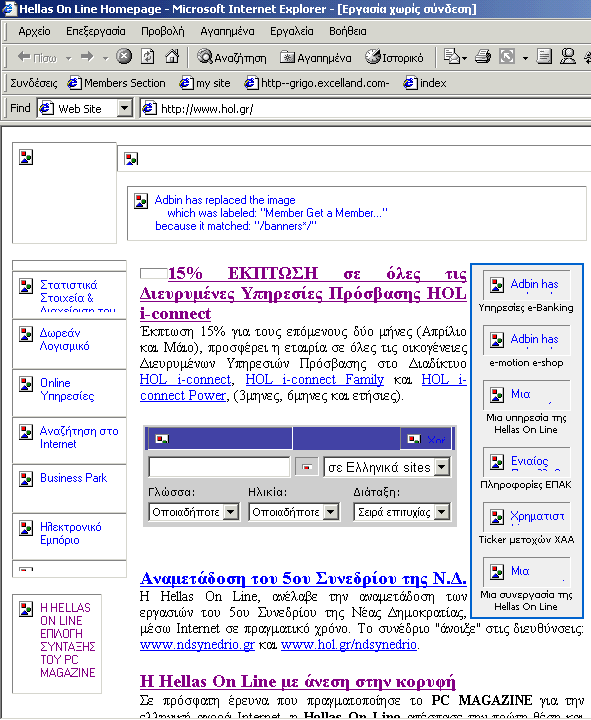Click the Back (Πίσω) arrow button
This screenshot has width=591, height=720.
[x=37, y=57]
